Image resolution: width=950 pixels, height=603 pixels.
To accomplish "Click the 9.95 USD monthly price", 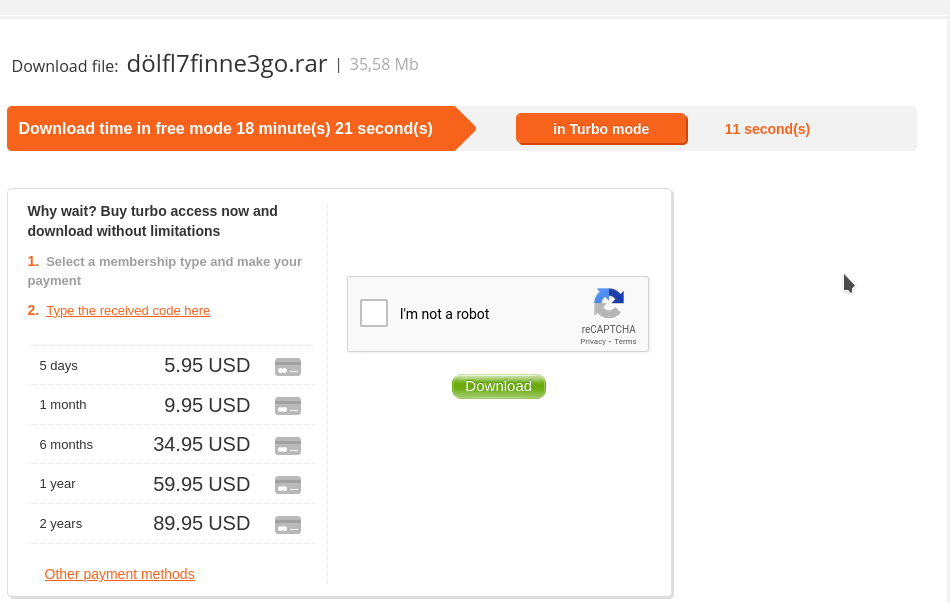I will tap(207, 405).
